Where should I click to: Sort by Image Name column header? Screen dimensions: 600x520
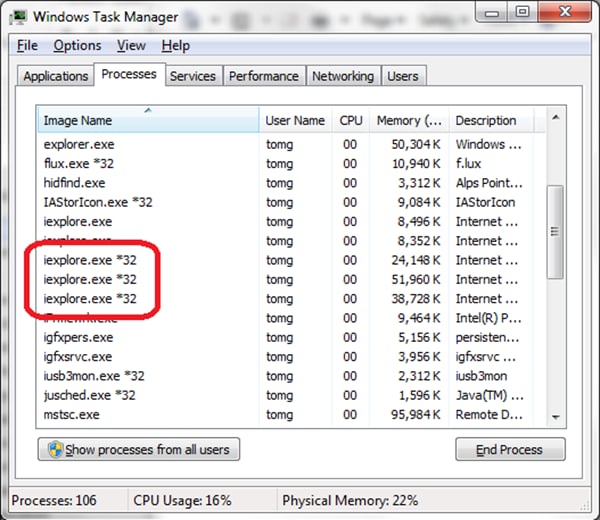pyautogui.click(x=148, y=120)
